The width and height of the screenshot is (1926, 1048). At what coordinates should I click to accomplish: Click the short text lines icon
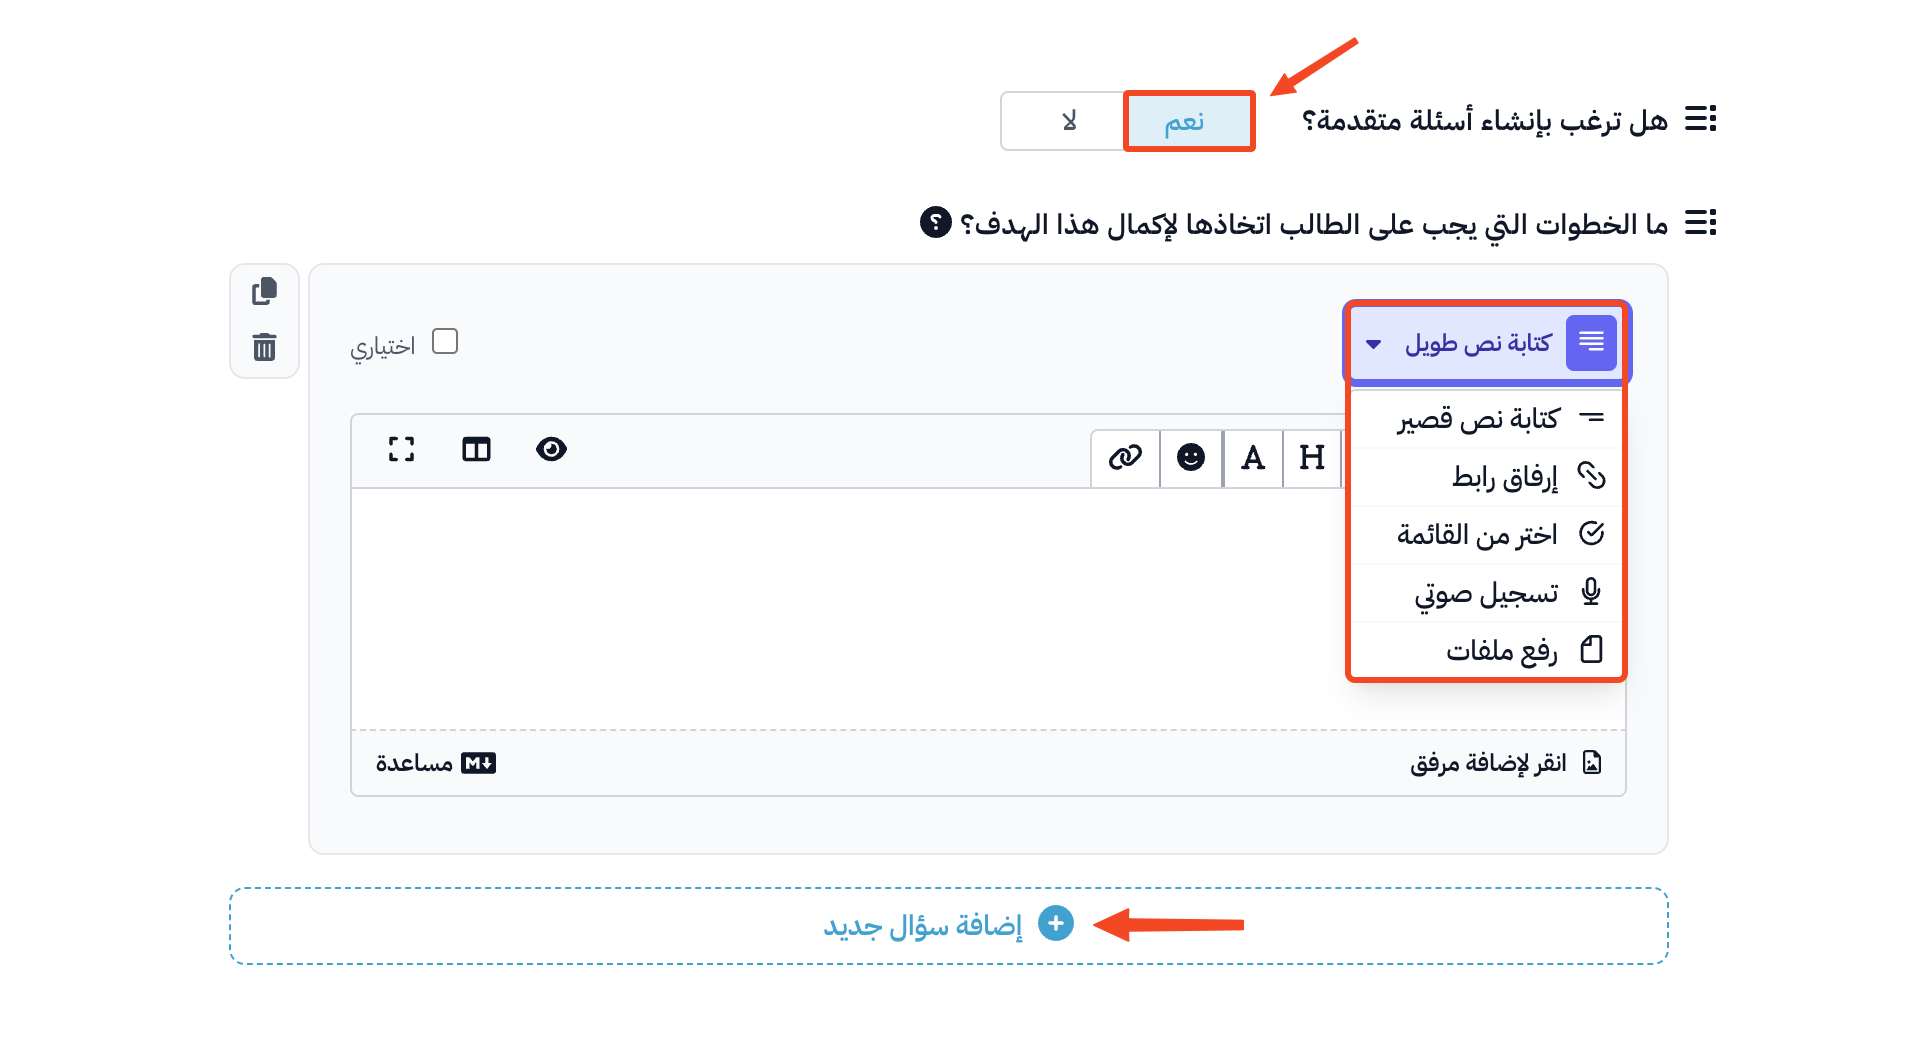1591,417
